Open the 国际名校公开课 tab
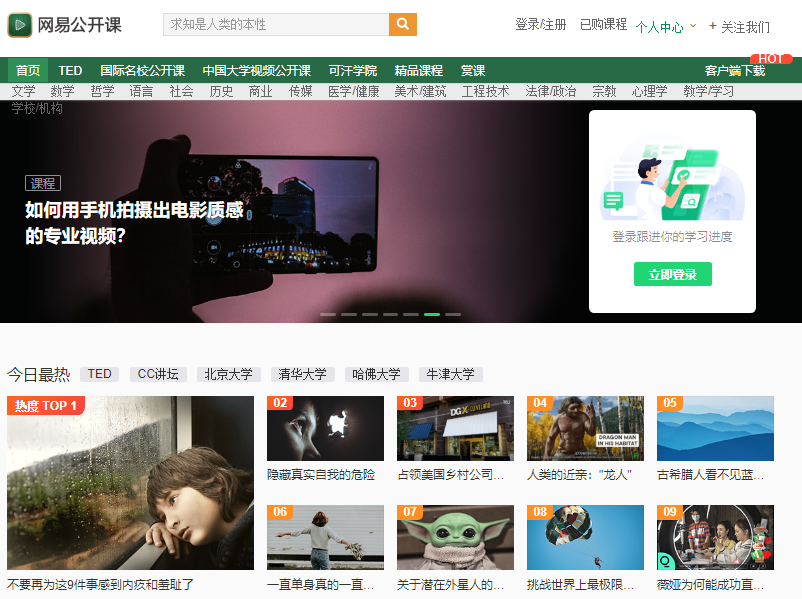The height and width of the screenshot is (599, 802). pos(143,70)
